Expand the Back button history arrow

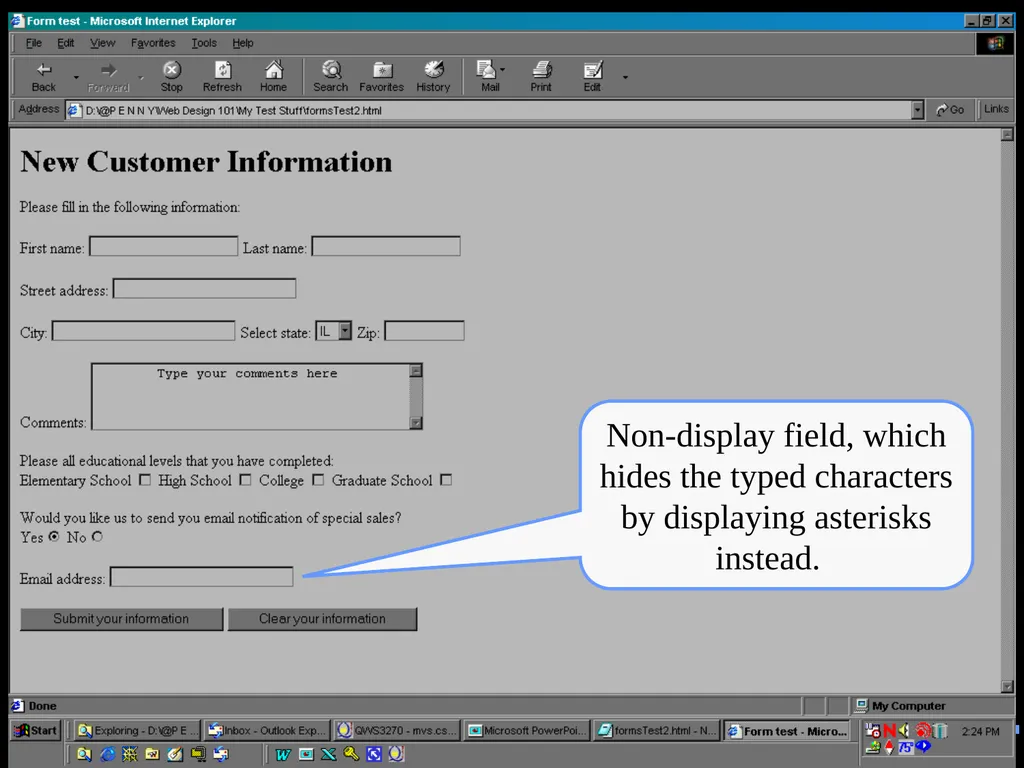pyautogui.click(x=76, y=77)
